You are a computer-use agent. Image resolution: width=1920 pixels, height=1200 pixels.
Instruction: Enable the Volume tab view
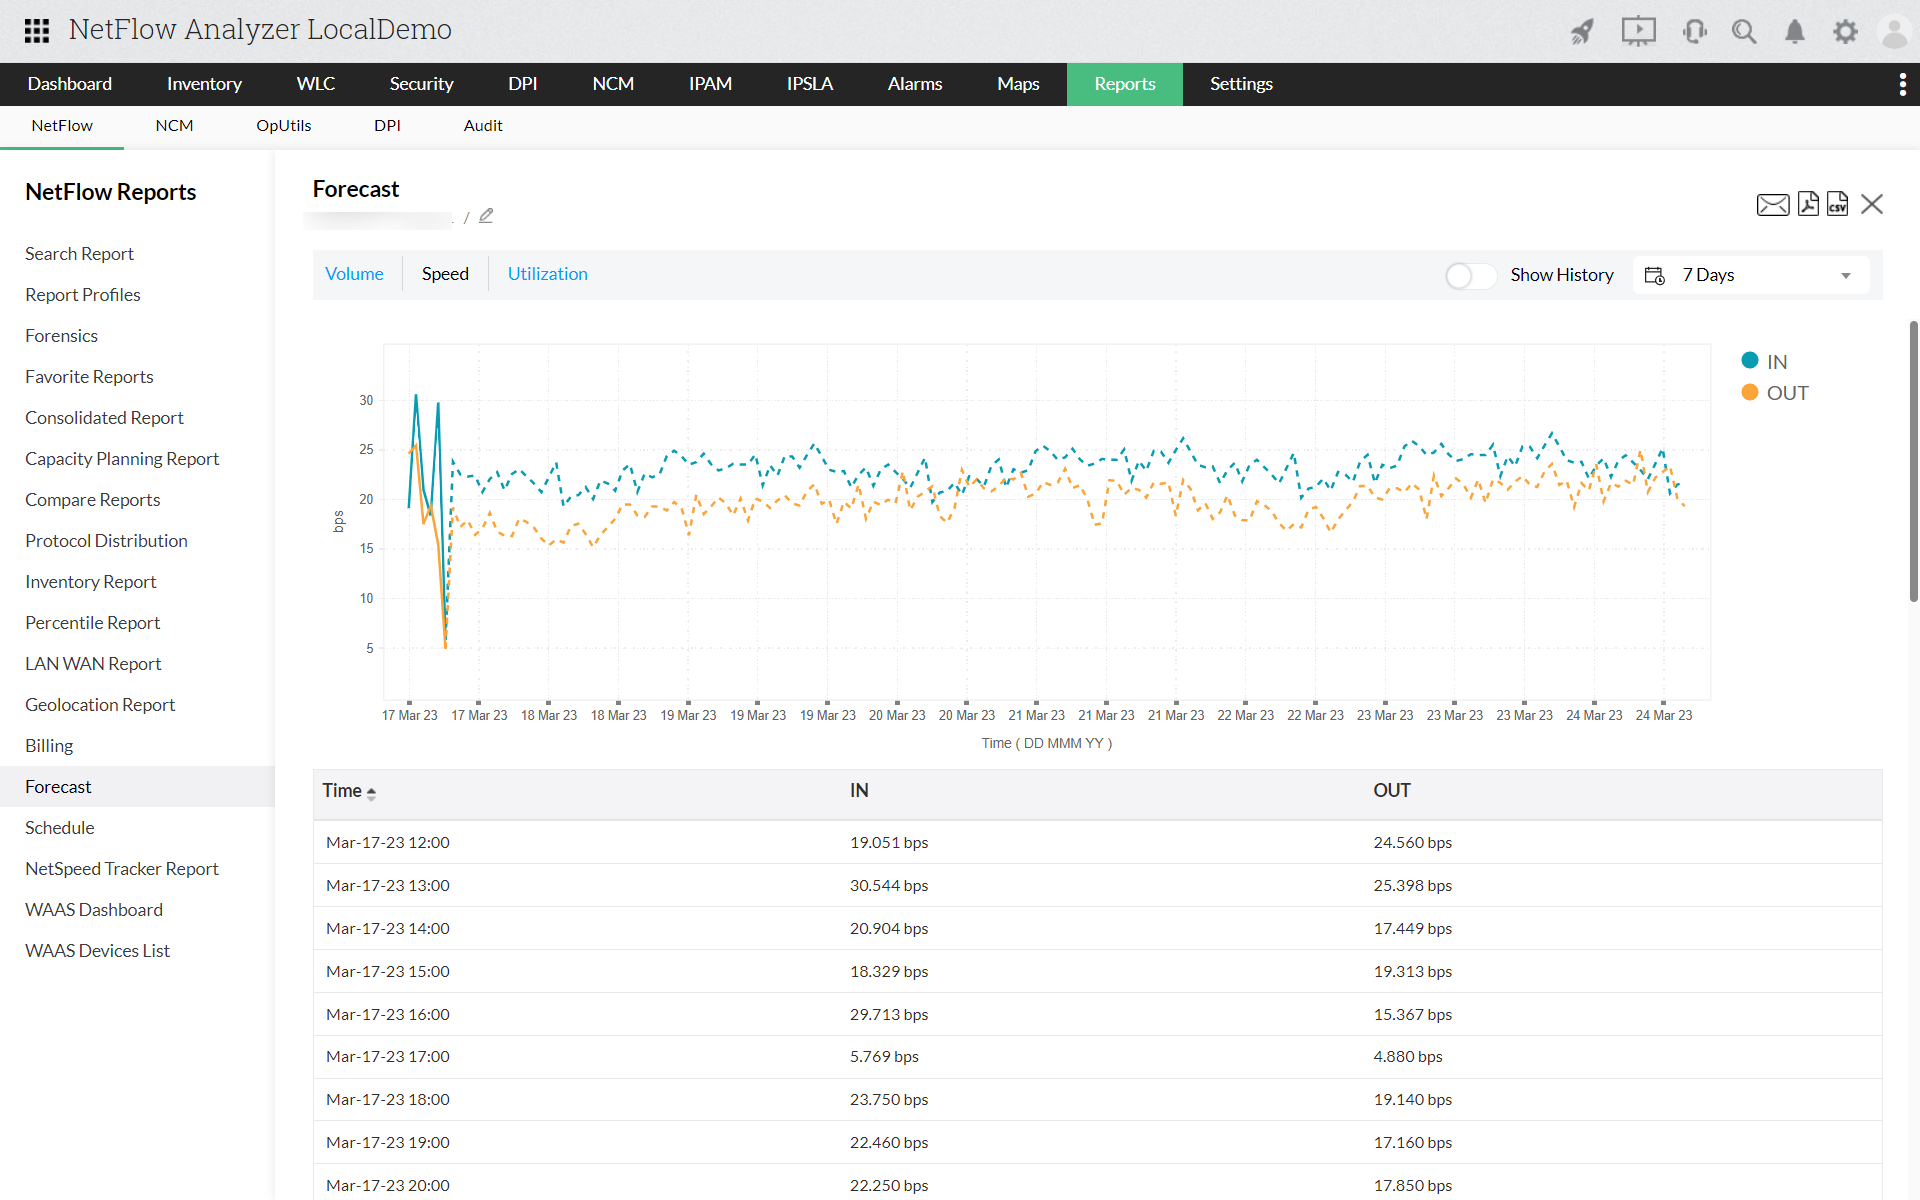[354, 274]
